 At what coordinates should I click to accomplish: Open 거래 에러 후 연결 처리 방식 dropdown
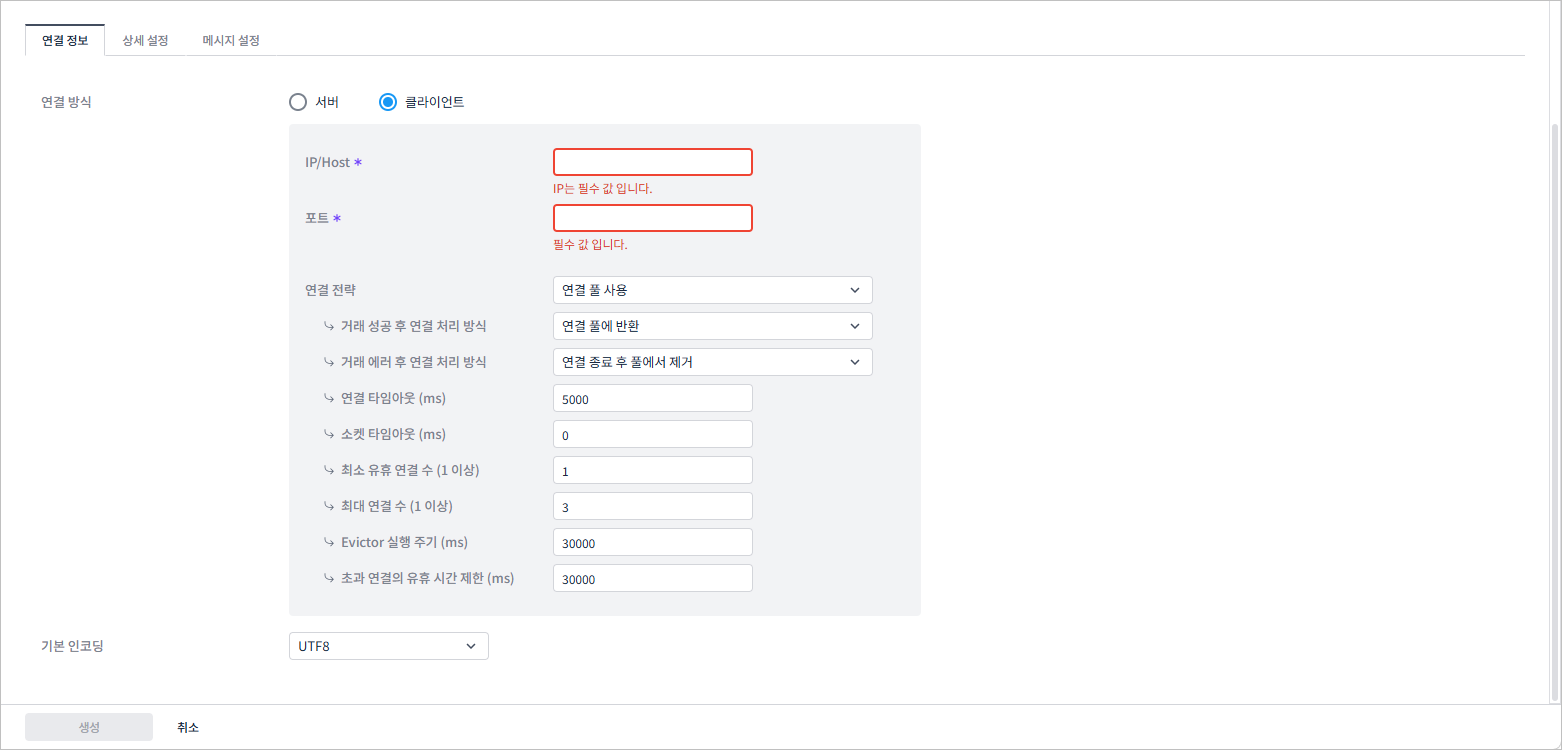(x=713, y=362)
